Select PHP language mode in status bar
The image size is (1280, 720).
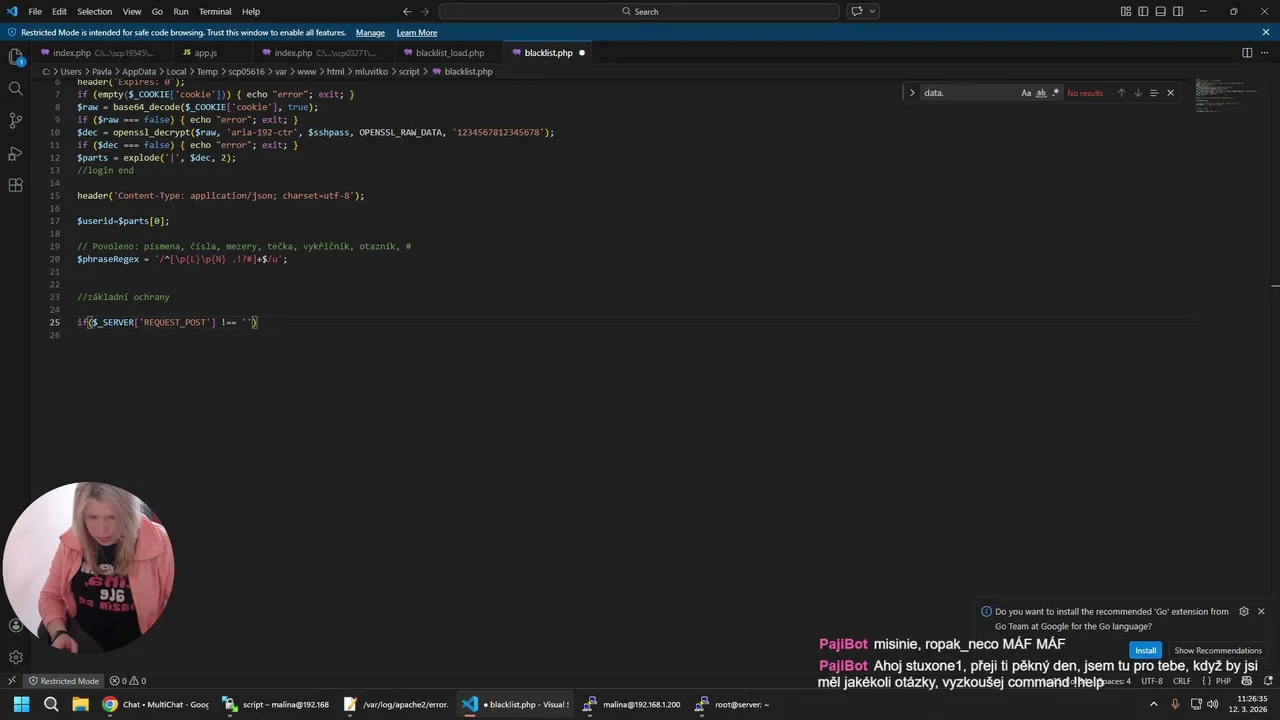pyautogui.click(x=1223, y=681)
